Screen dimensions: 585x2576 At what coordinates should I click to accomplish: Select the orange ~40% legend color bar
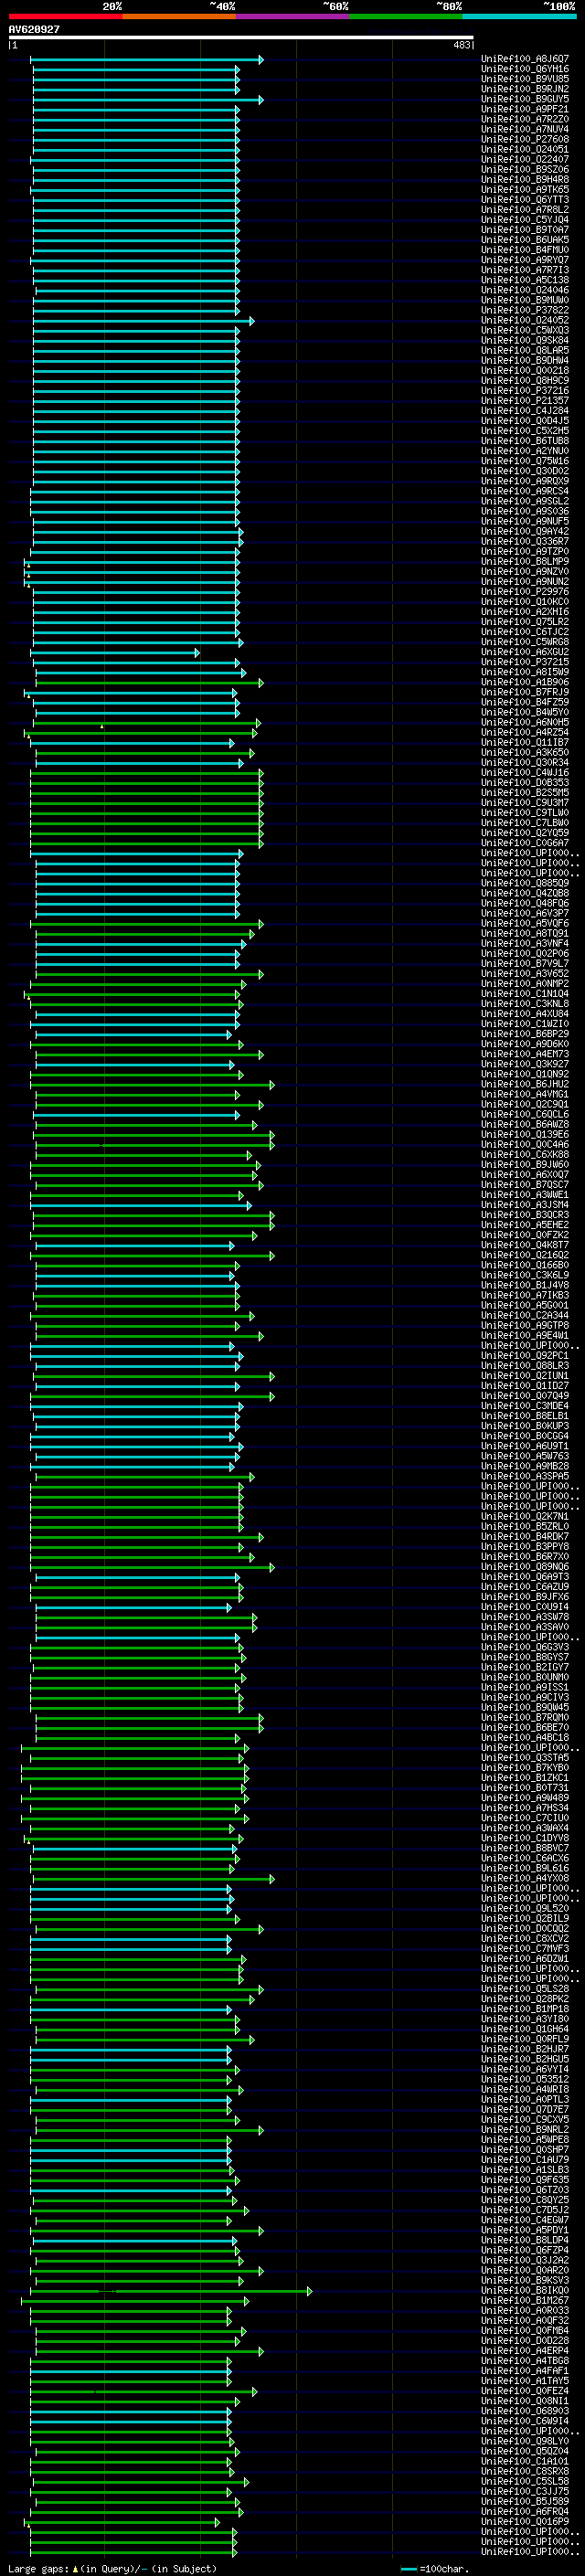click(x=179, y=16)
